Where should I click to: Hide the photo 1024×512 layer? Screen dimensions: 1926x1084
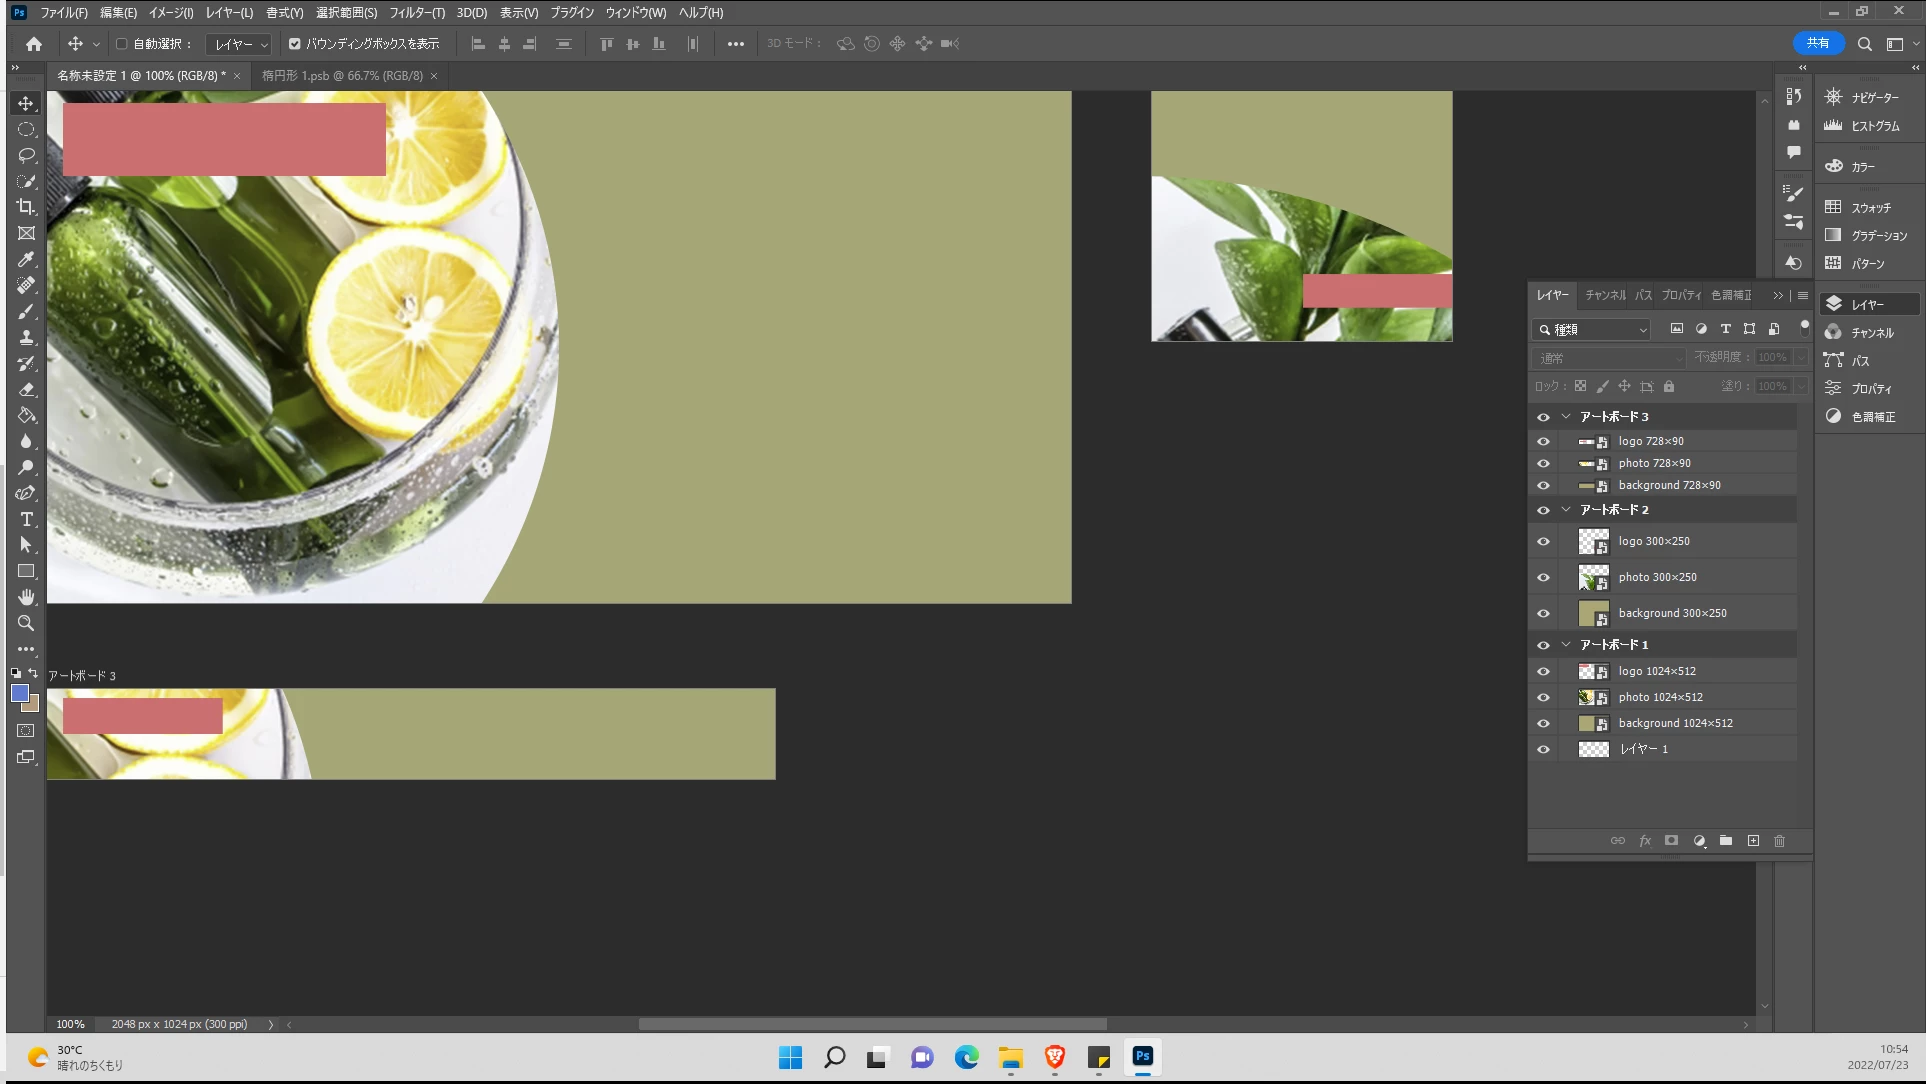(x=1543, y=697)
